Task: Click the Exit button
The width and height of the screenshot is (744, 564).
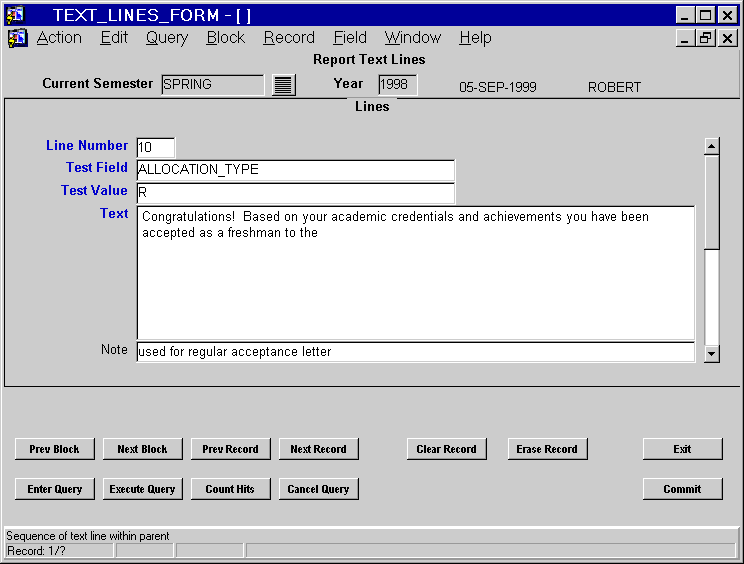Action: click(682, 449)
